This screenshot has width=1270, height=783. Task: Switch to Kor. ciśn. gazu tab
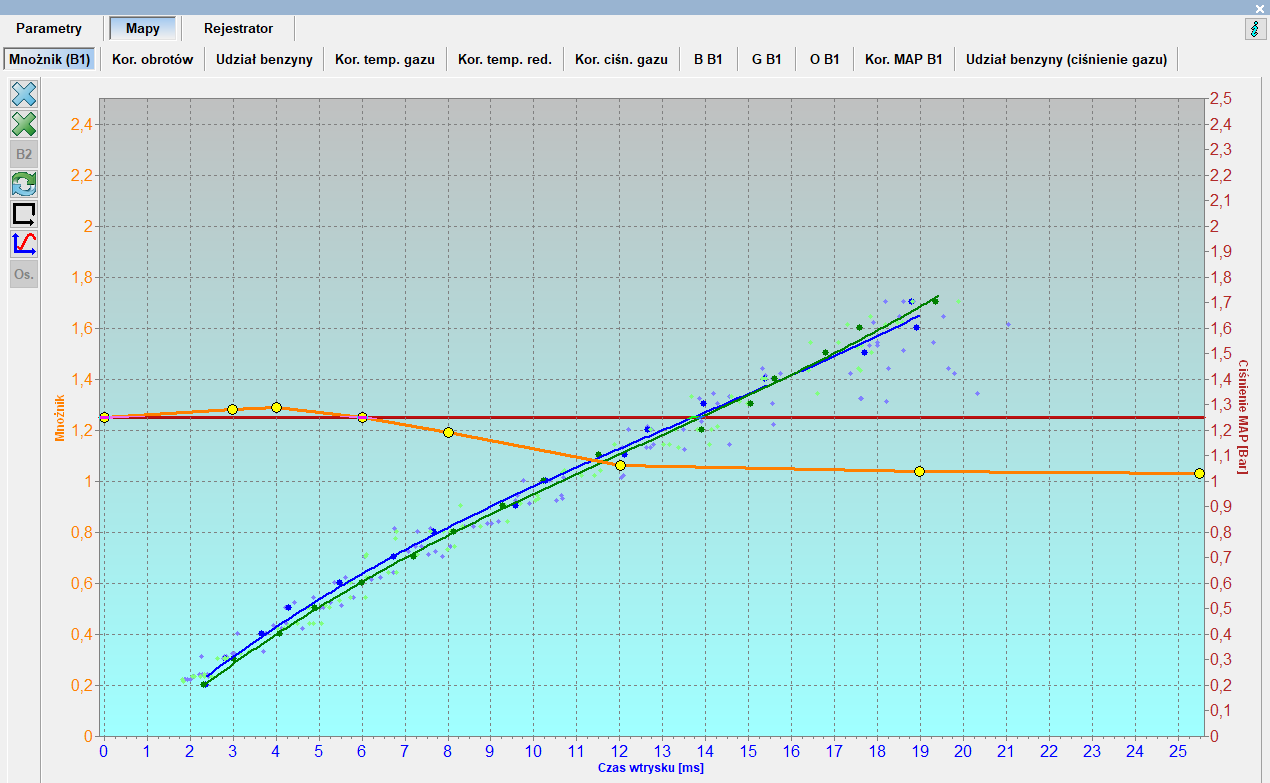(621, 59)
